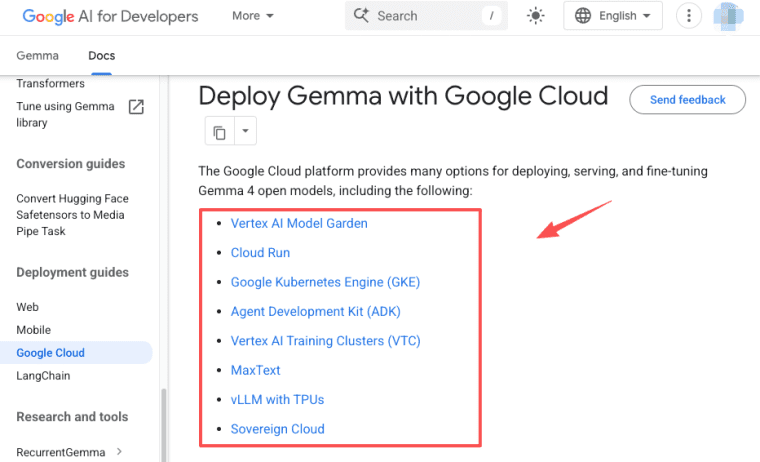
Task: Click the Send feedback button
Action: pyautogui.click(x=687, y=100)
